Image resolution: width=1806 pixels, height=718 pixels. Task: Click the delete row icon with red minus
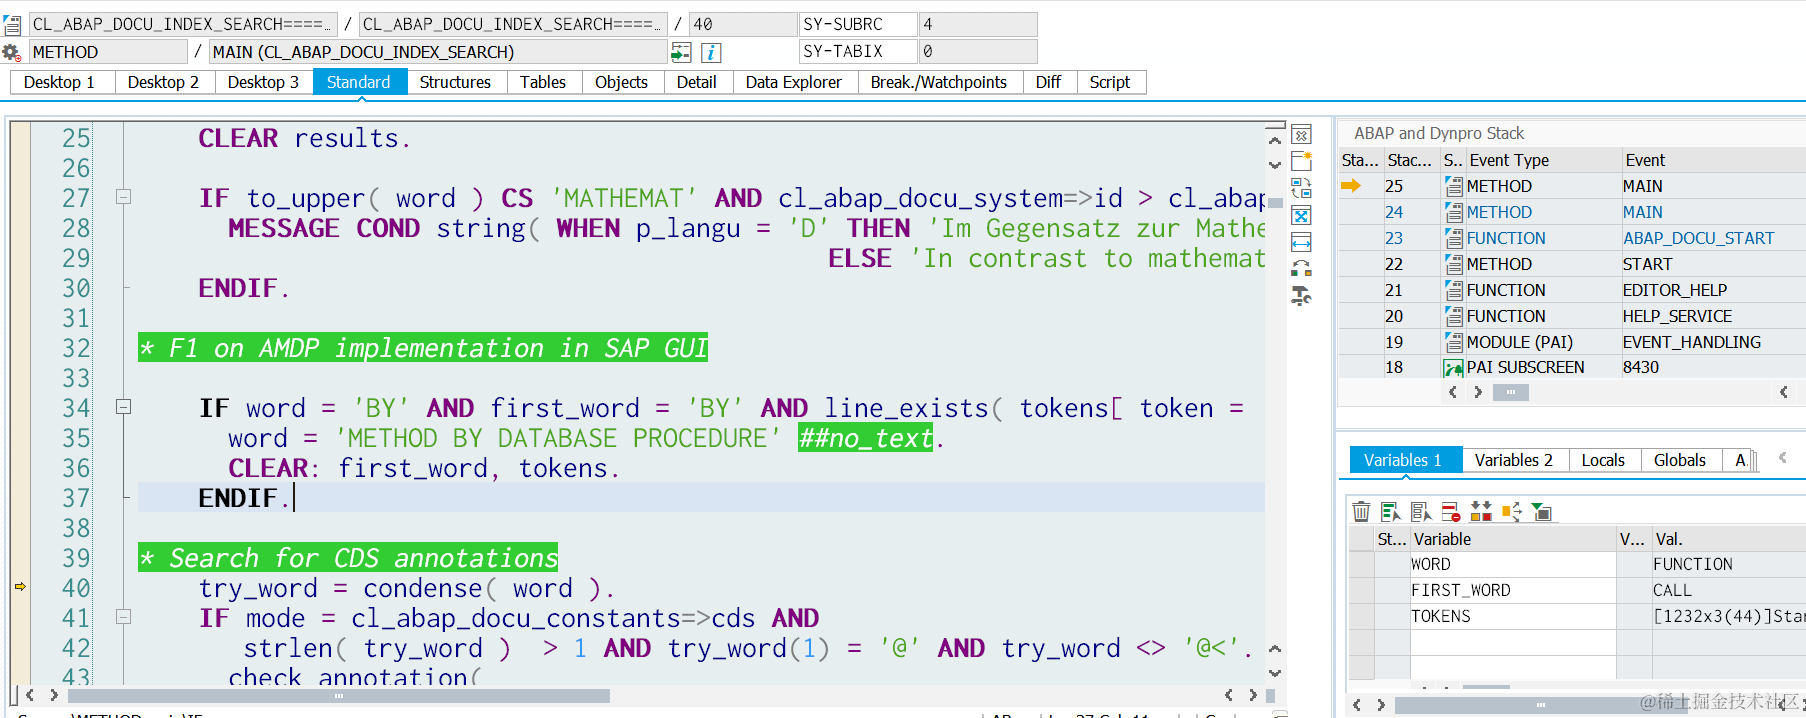point(1451,512)
